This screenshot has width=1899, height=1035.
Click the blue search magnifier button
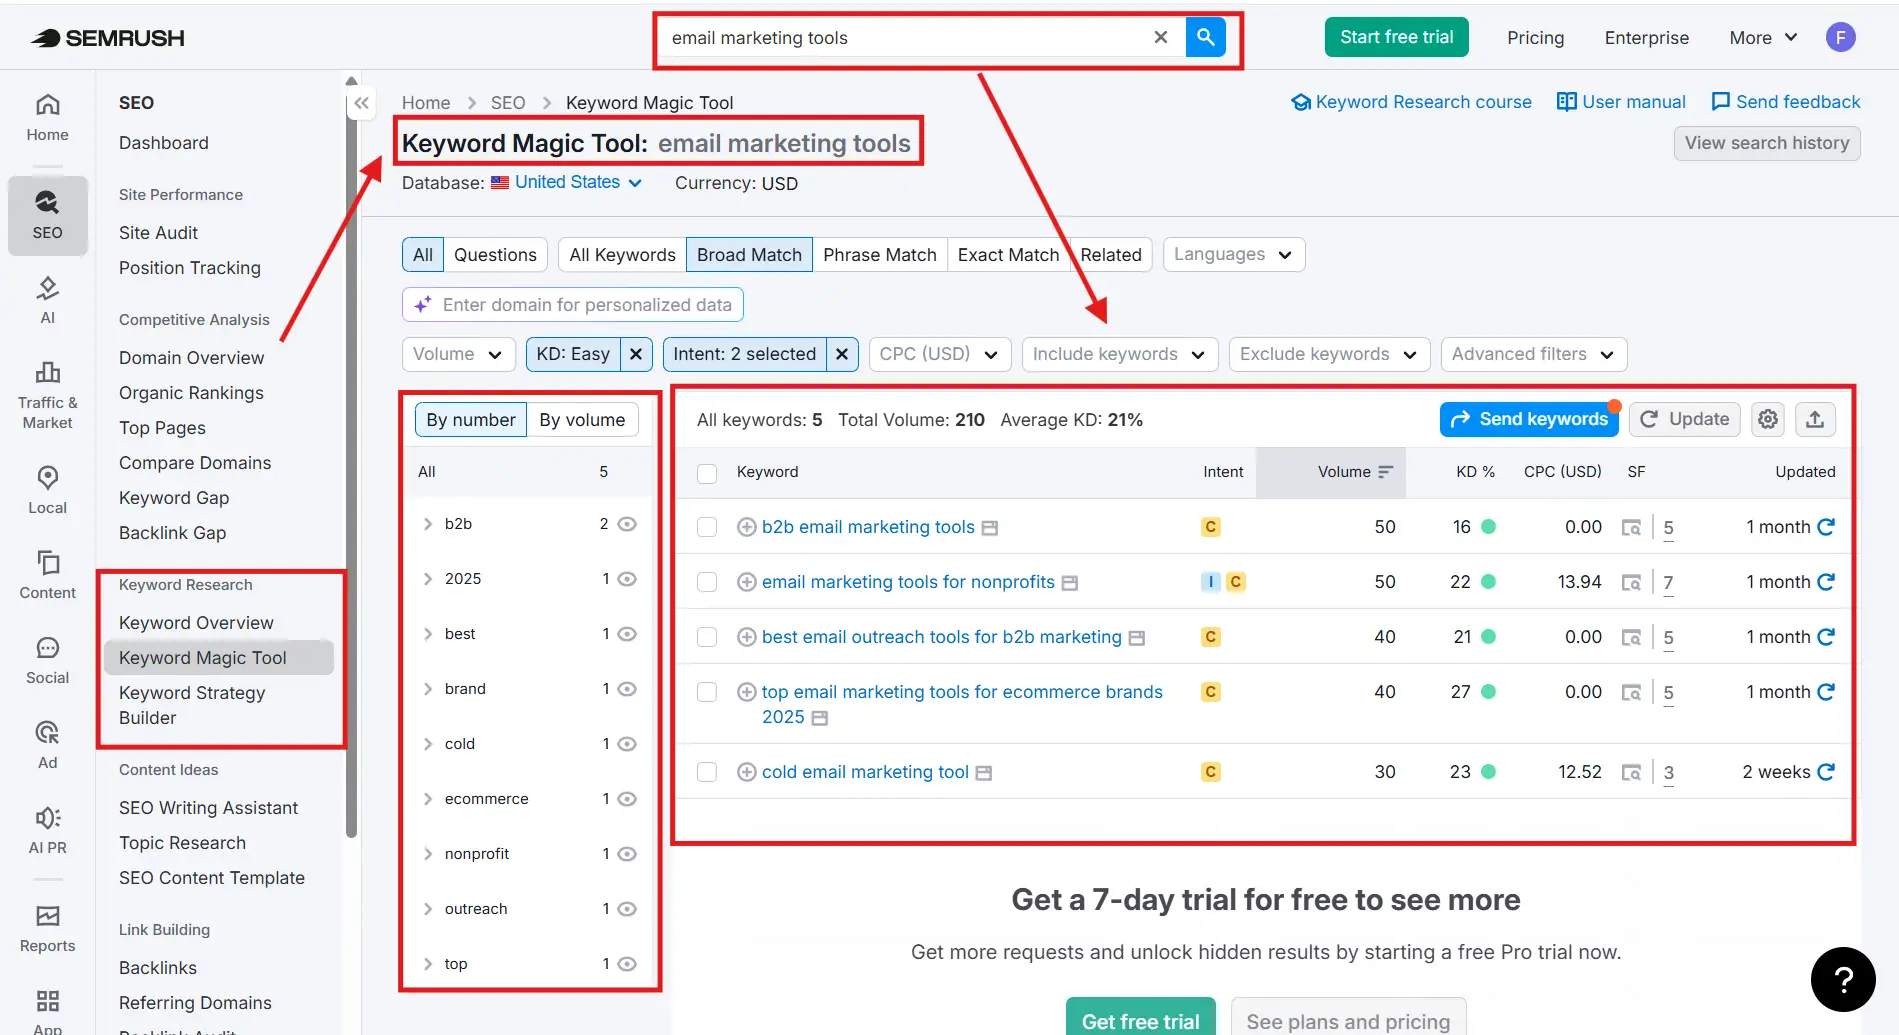[x=1206, y=37]
